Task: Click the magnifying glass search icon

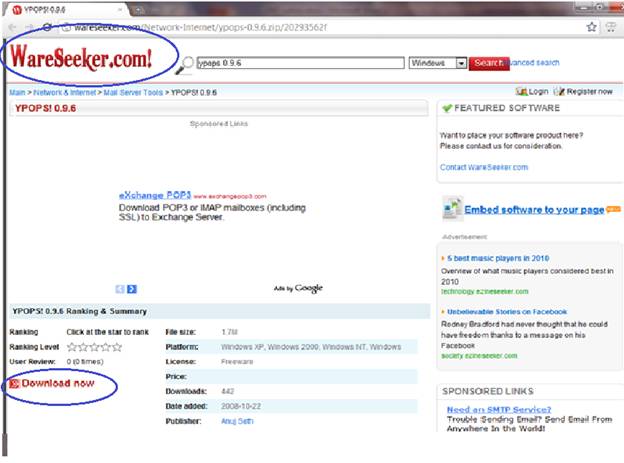Action: click(x=185, y=65)
